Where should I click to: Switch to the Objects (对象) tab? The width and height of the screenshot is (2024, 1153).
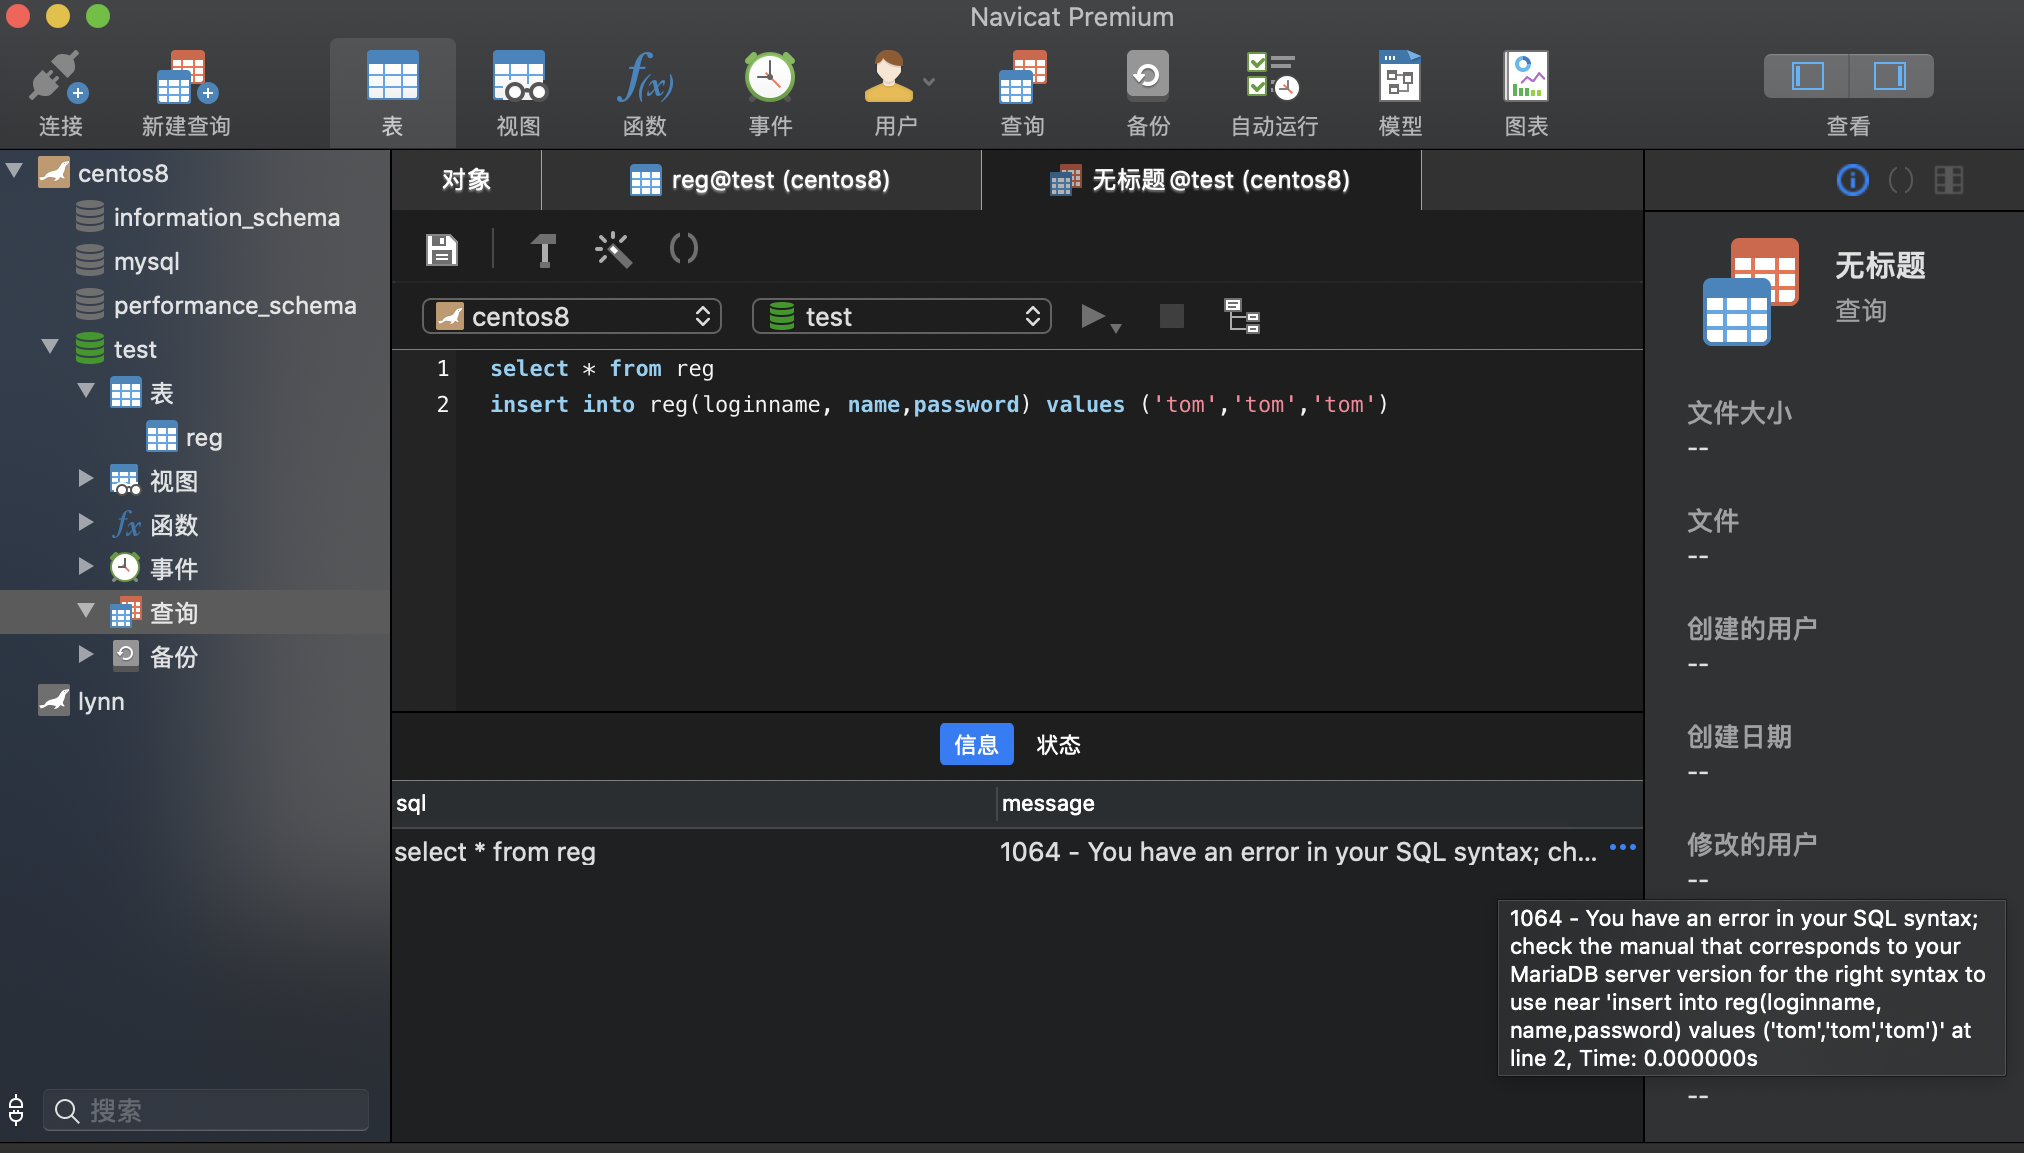[466, 180]
